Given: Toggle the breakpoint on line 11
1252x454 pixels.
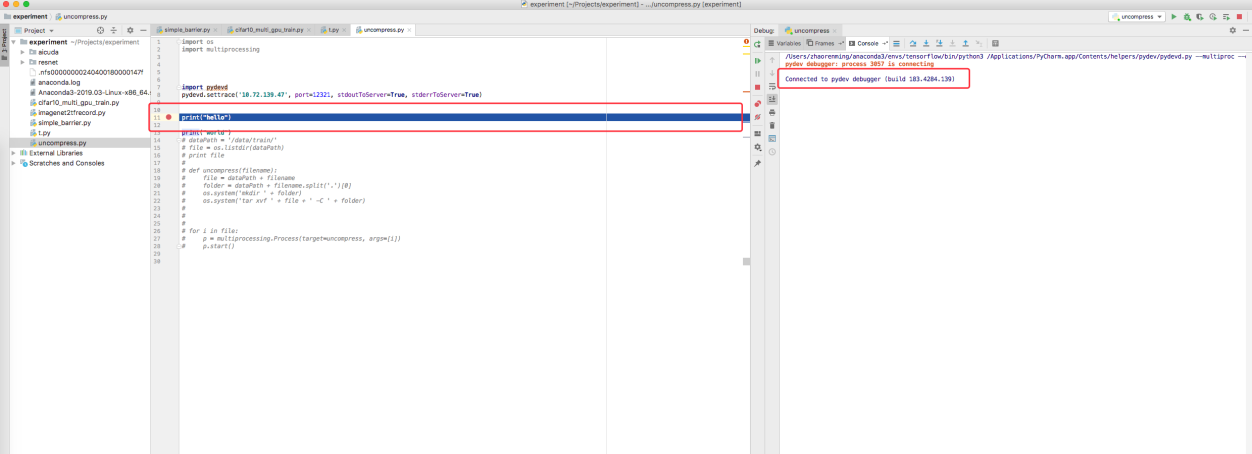Looking at the screenshot, I should tap(168, 117).
